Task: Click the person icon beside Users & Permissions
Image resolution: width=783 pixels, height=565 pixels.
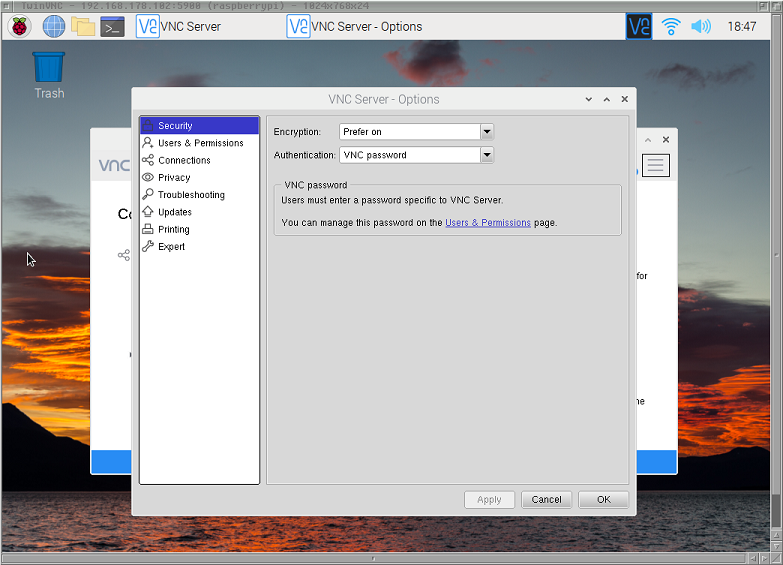Action: tap(148, 143)
